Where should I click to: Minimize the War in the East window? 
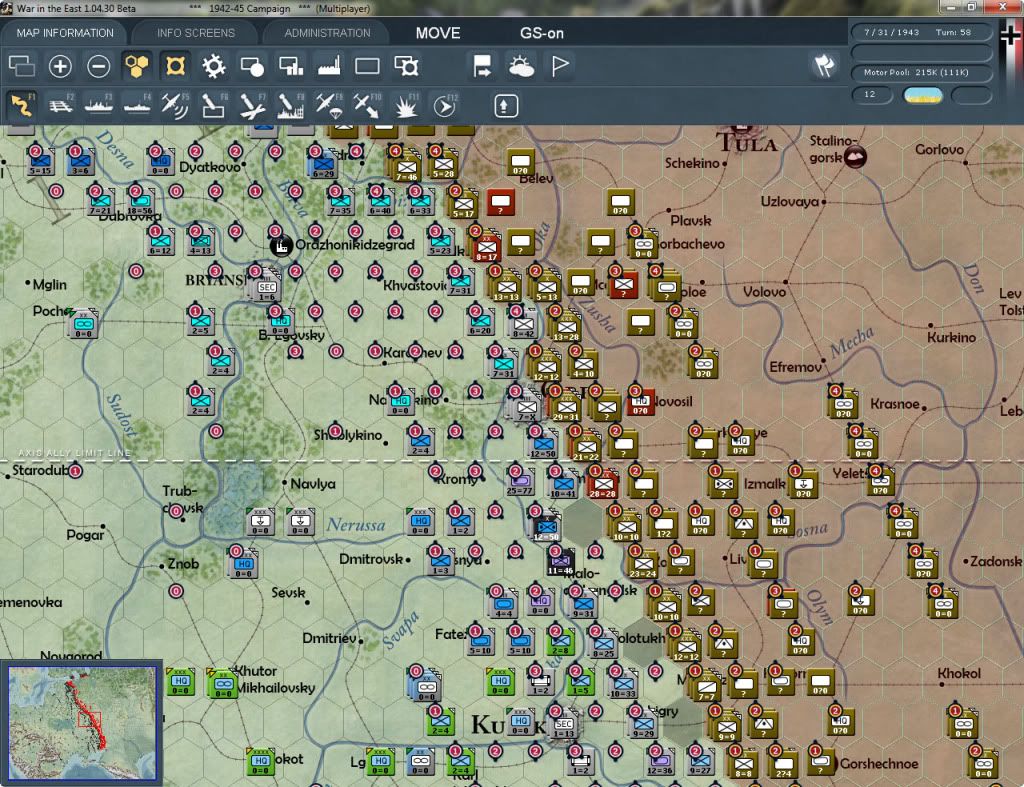950,7
